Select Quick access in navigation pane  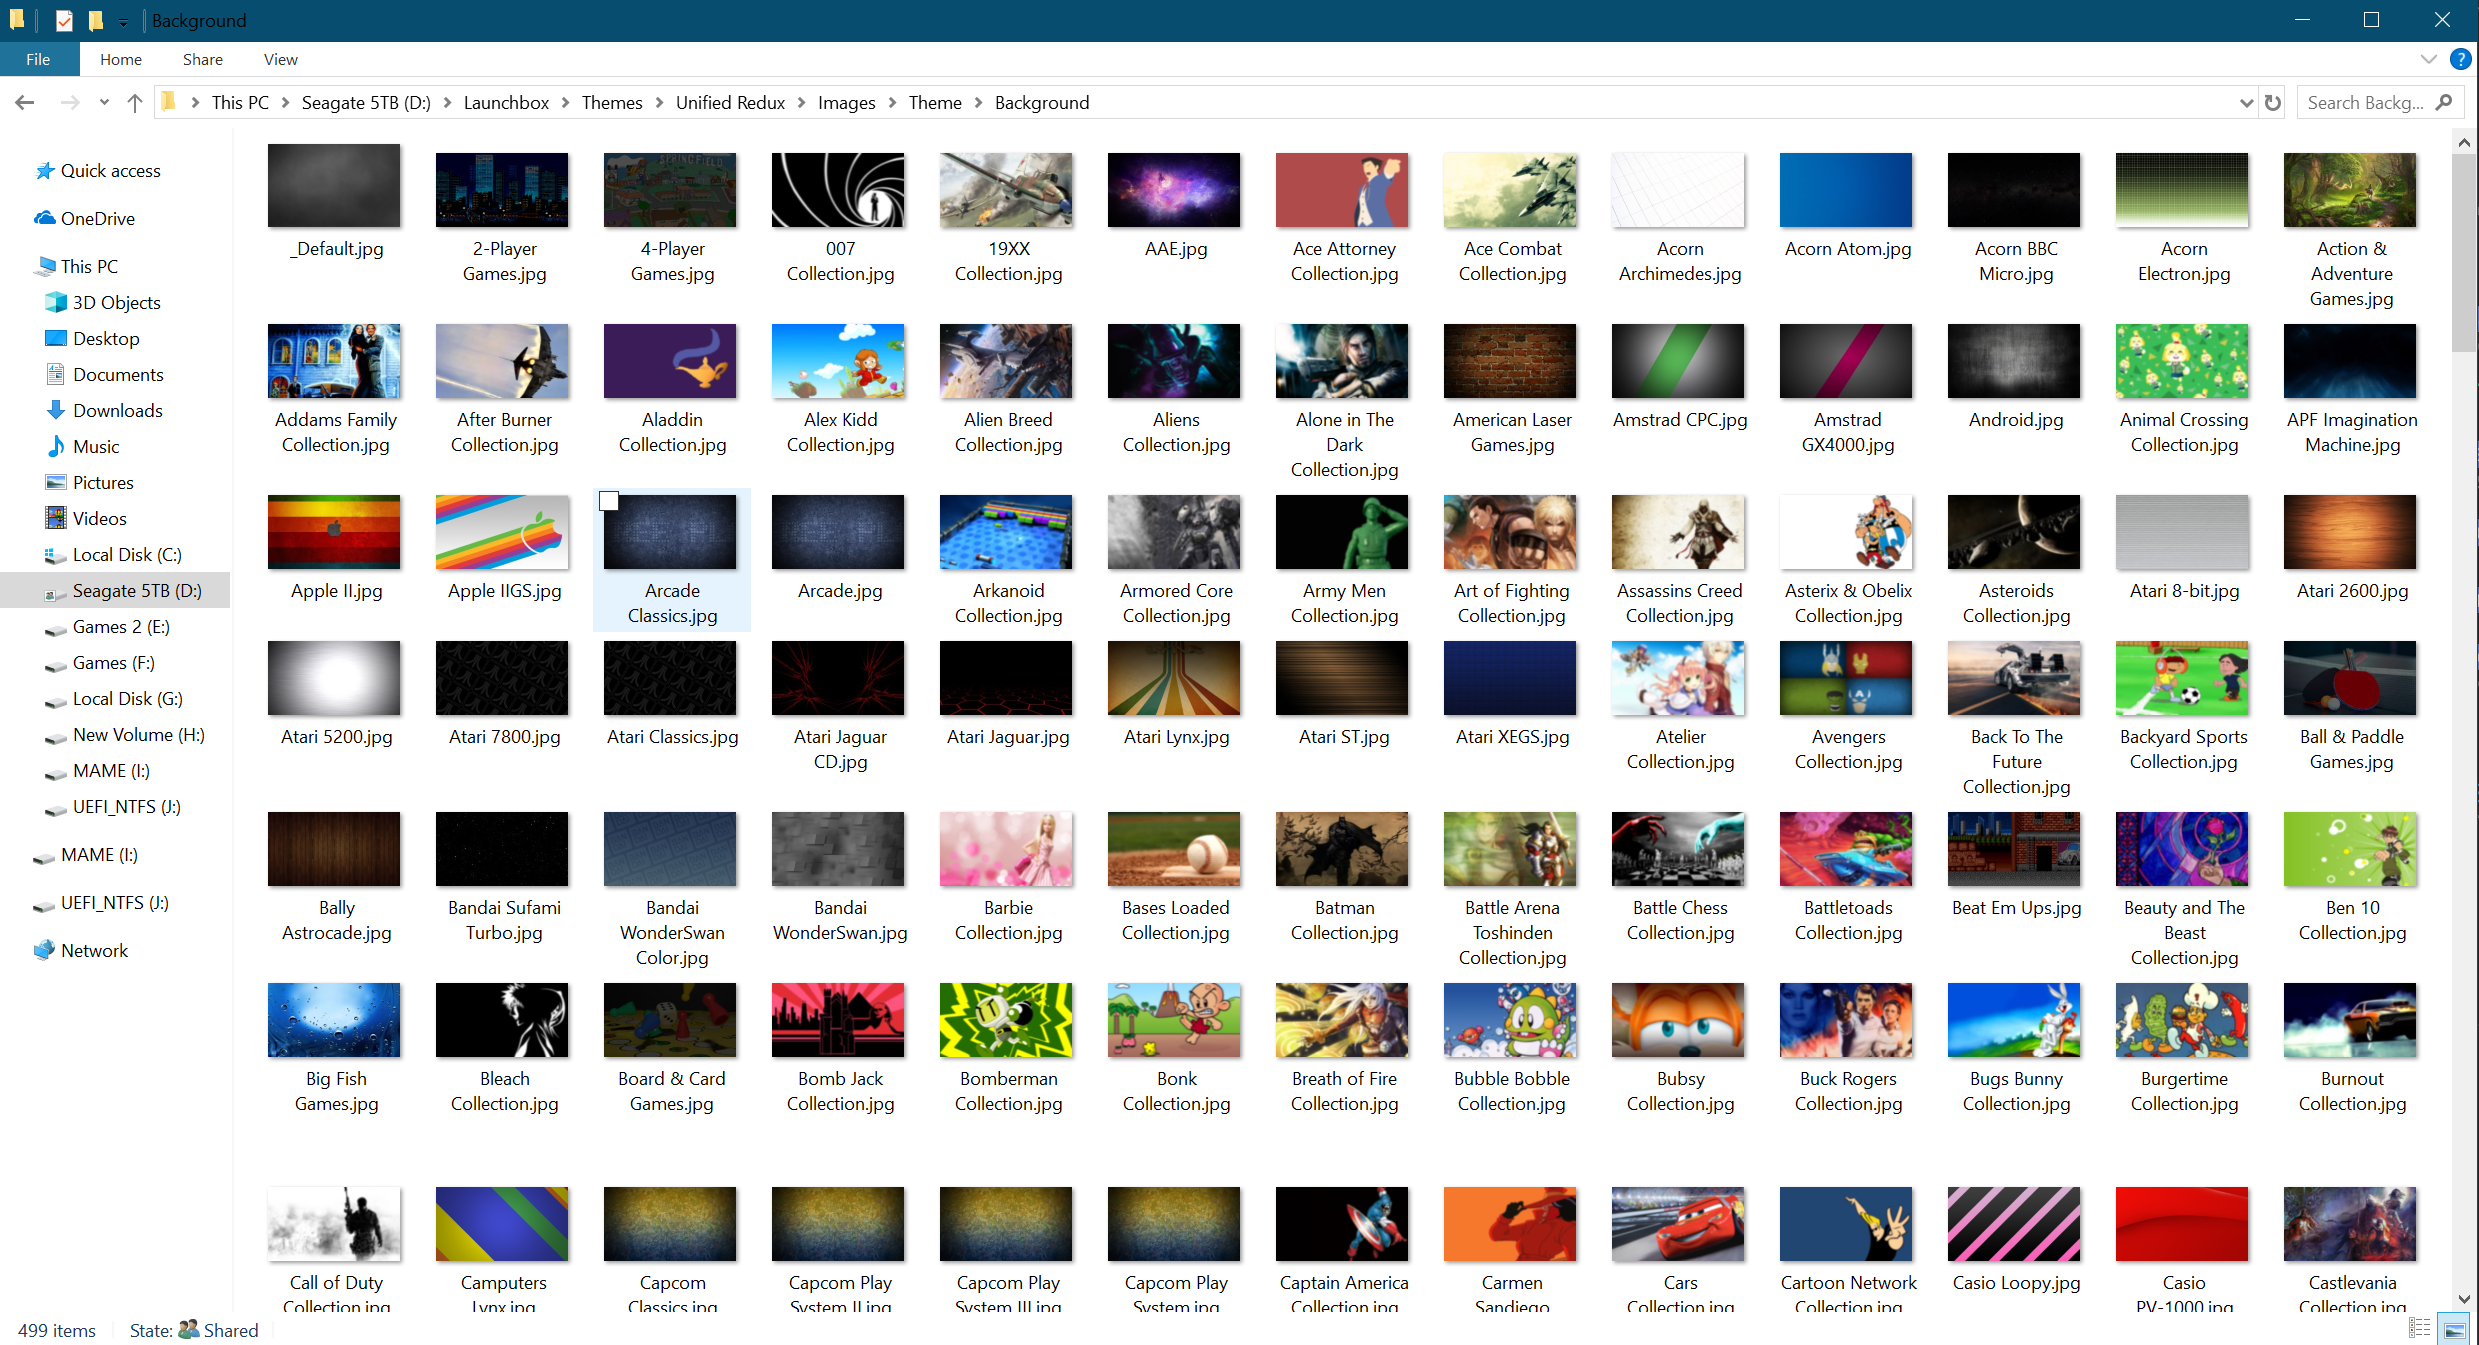(x=110, y=171)
